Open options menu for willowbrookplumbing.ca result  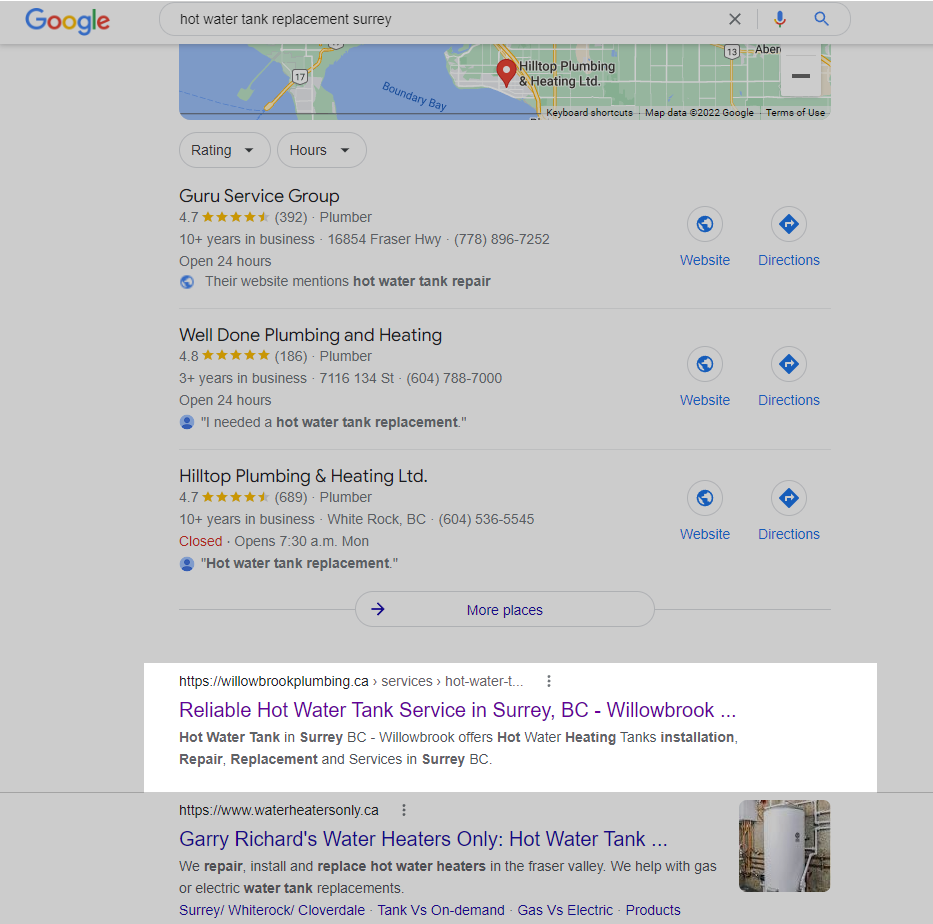(x=549, y=681)
